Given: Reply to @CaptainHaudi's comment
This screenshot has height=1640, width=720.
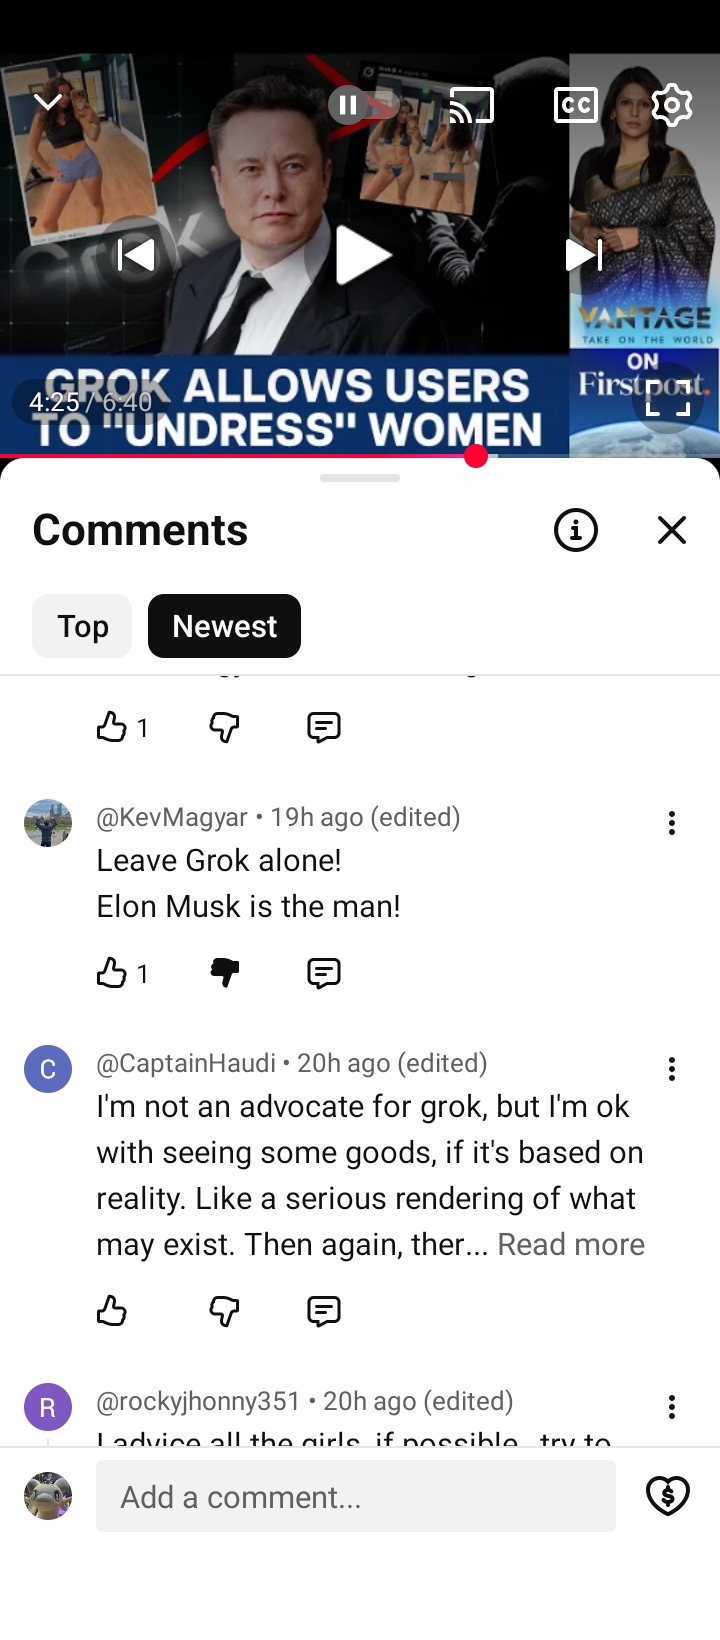Looking at the screenshot, I should pos(324,1311).
